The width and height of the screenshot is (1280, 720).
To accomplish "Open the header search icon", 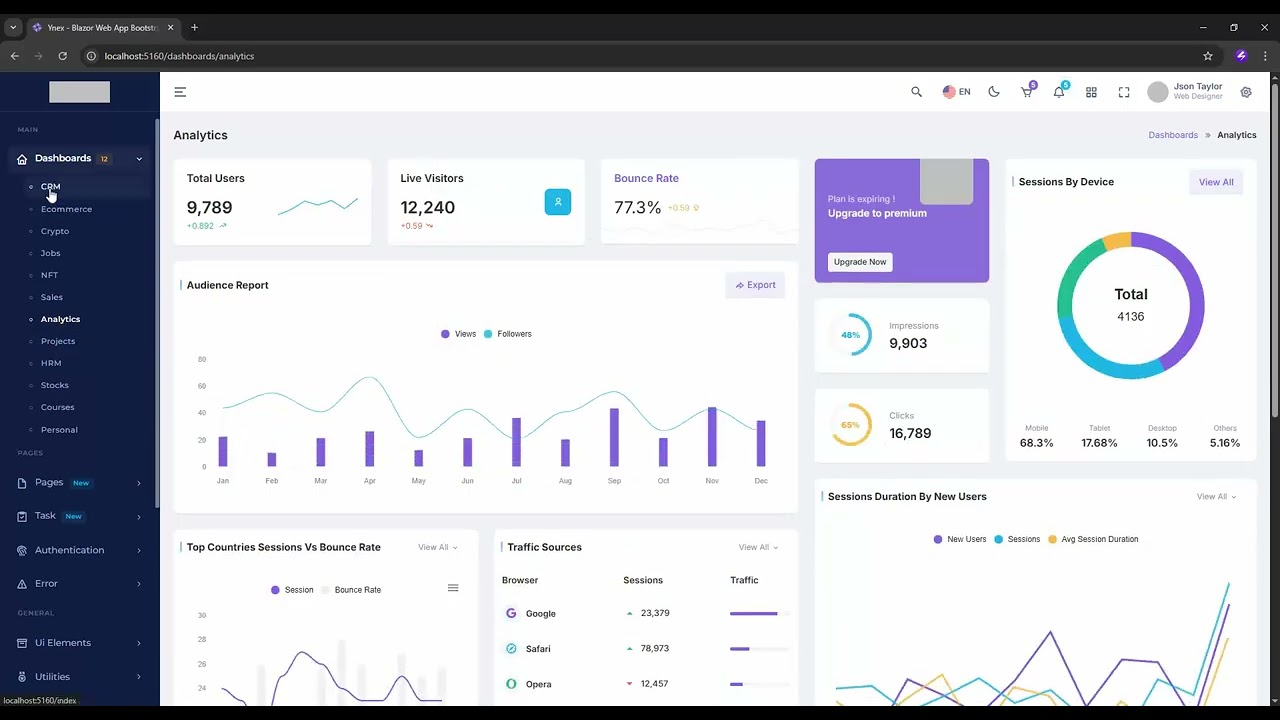I will [916, 92].
